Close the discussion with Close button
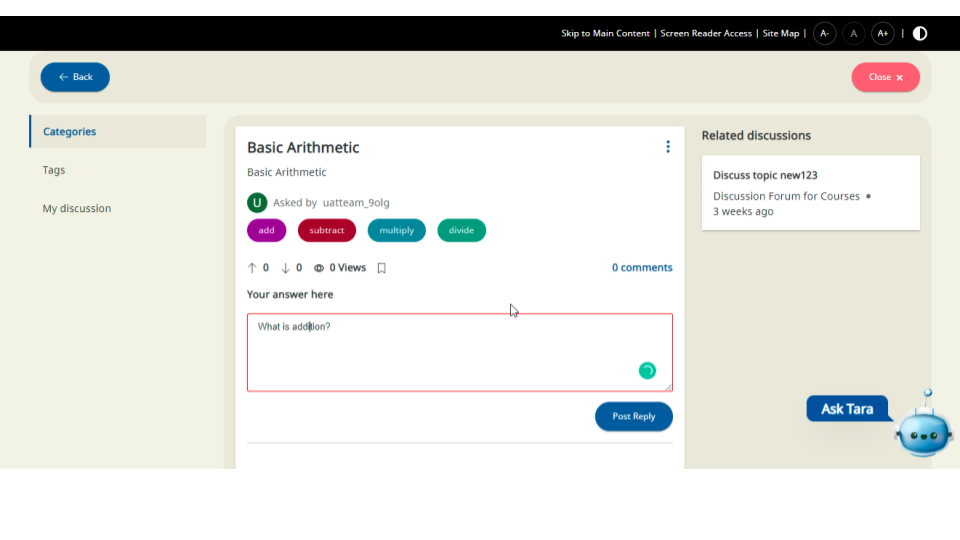 click(x=885, y=77)
